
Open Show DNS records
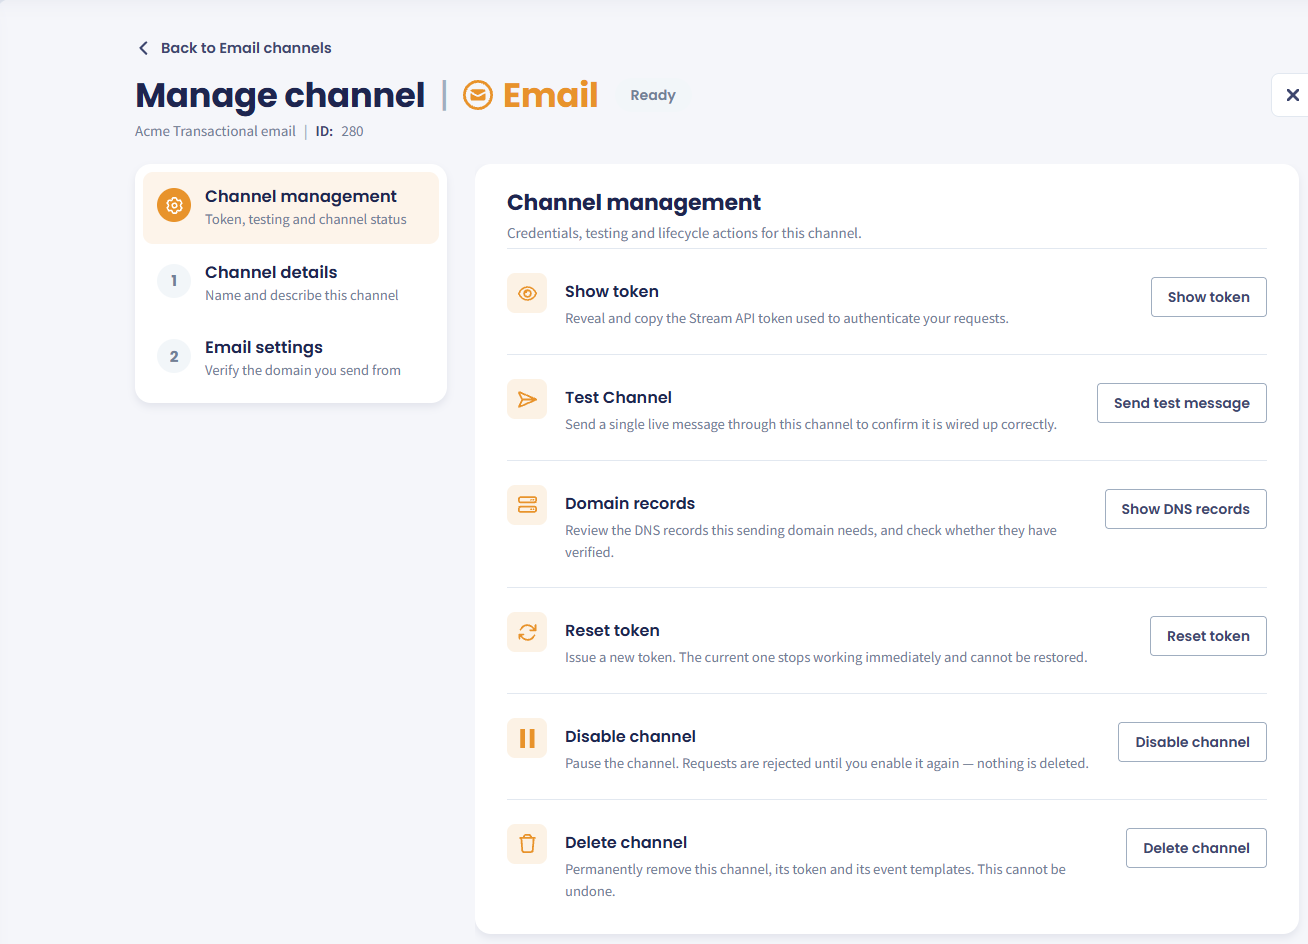(1185, 509)
